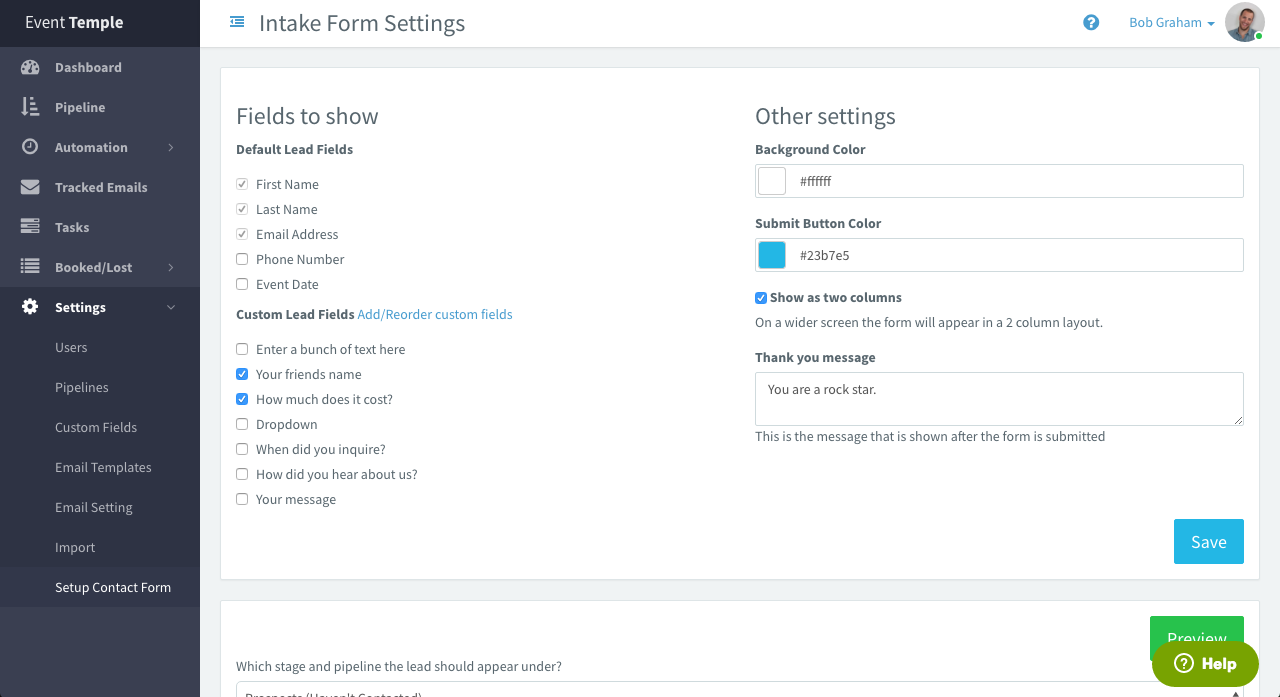
Task: Enable the Phone Number checkbox
Action: pyautogui.click(x=242, y=259)
